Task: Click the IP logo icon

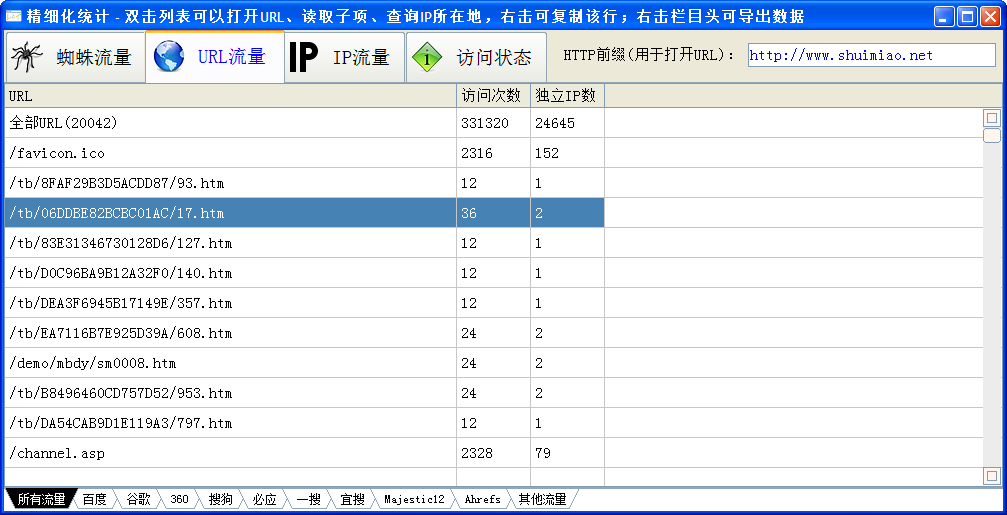Action: (x=303, y=57)
